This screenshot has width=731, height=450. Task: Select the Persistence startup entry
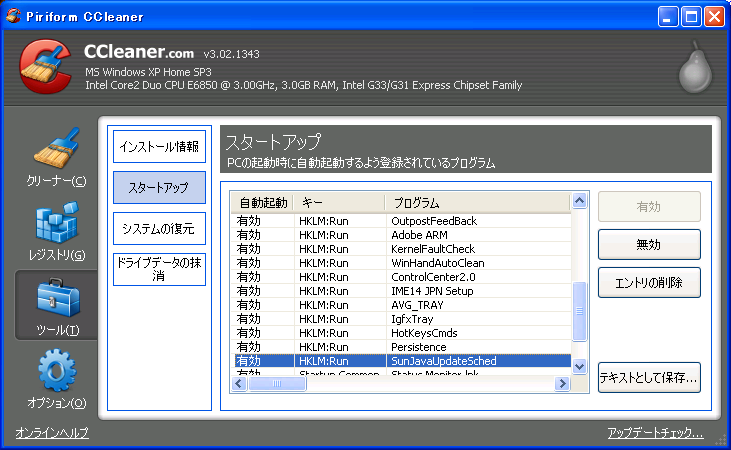401,347
